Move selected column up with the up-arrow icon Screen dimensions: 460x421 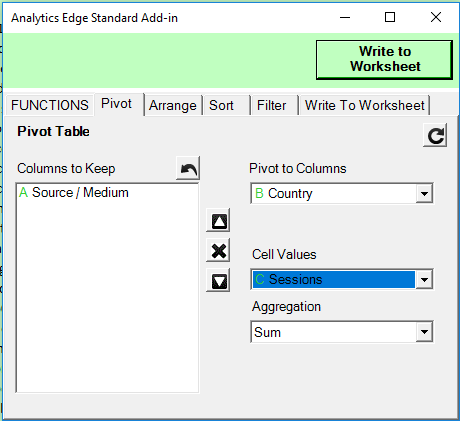pyautogui.click(x=218, y=220)
